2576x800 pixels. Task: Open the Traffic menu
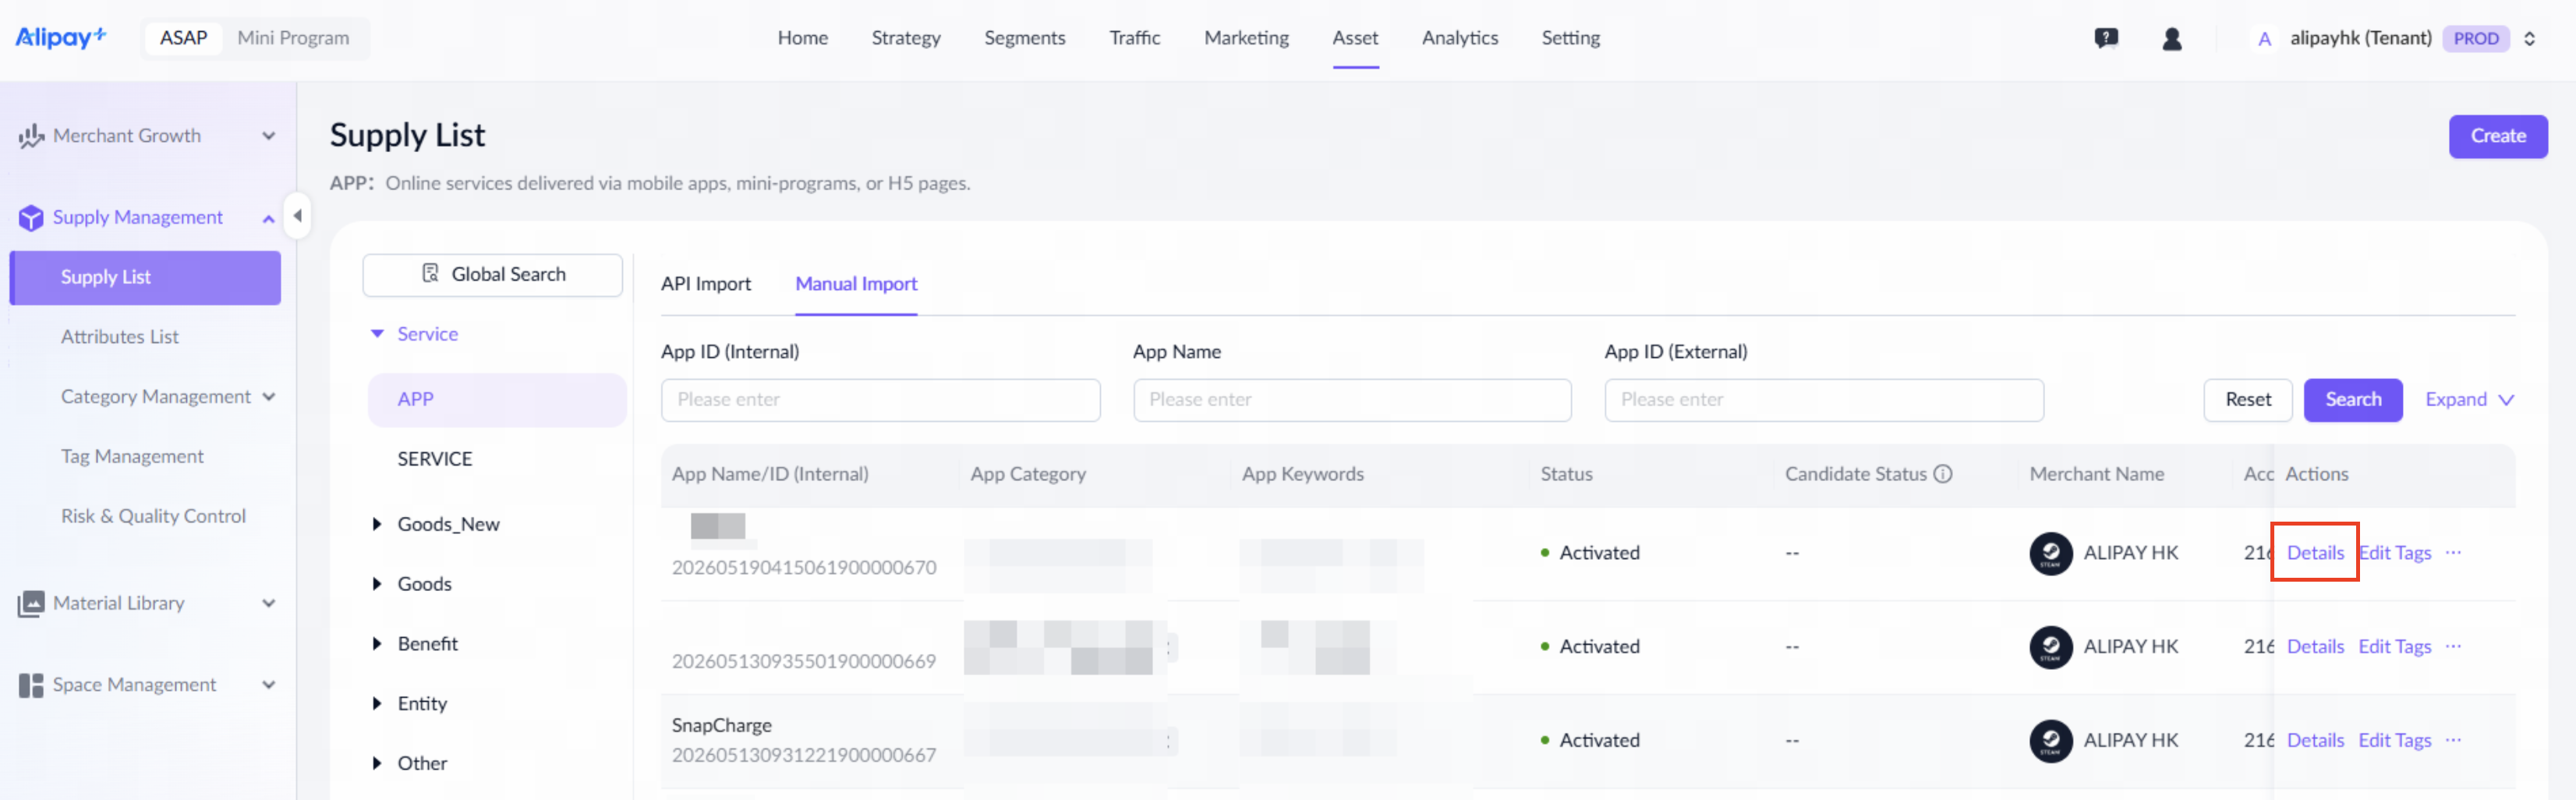pyautogui.click(x=1134, y=38)
